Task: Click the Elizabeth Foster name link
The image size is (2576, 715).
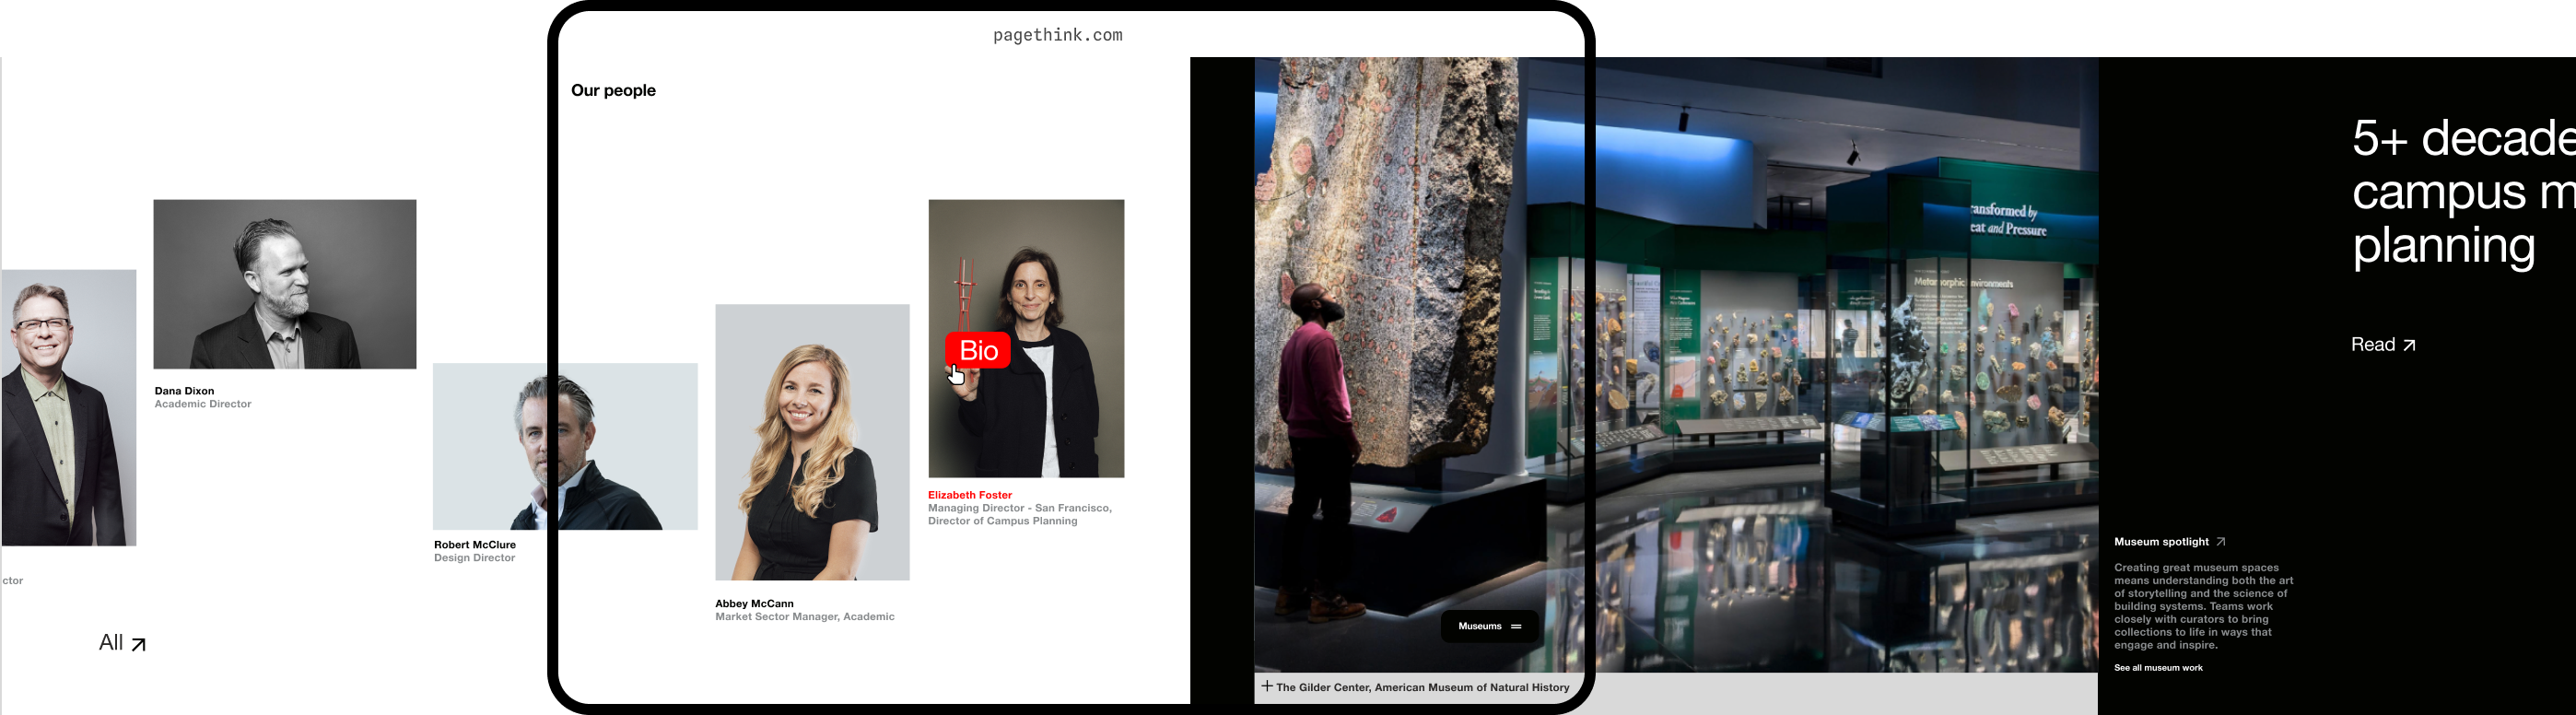Action: pos(969,495)
